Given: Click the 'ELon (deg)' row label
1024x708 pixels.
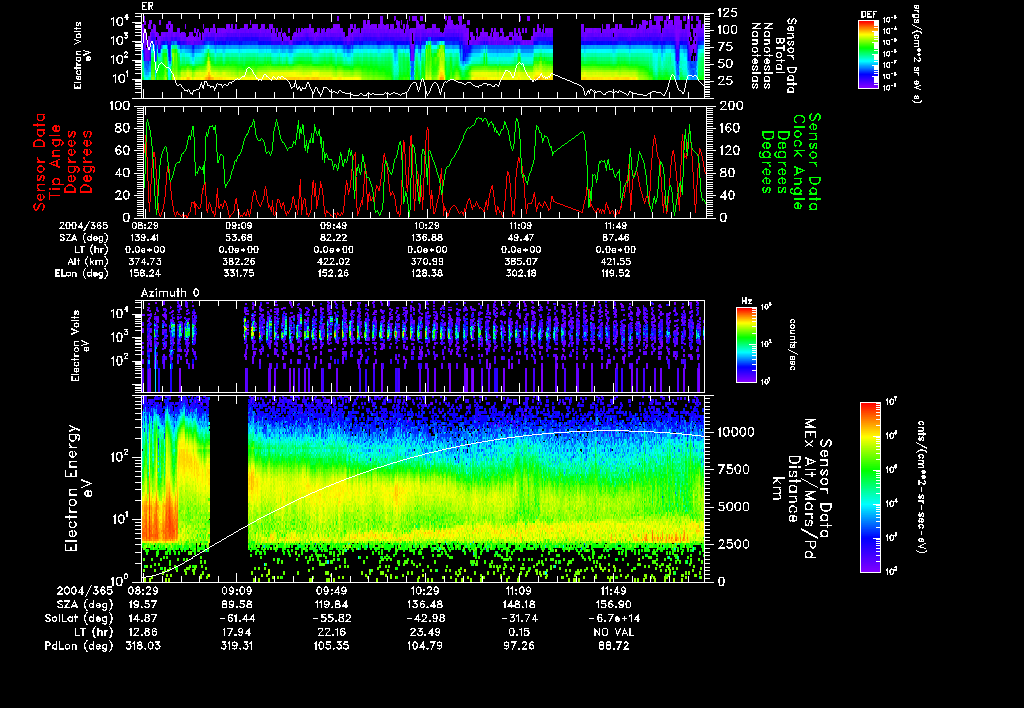Looking at the screenshot, I should (x=81, y=273).
